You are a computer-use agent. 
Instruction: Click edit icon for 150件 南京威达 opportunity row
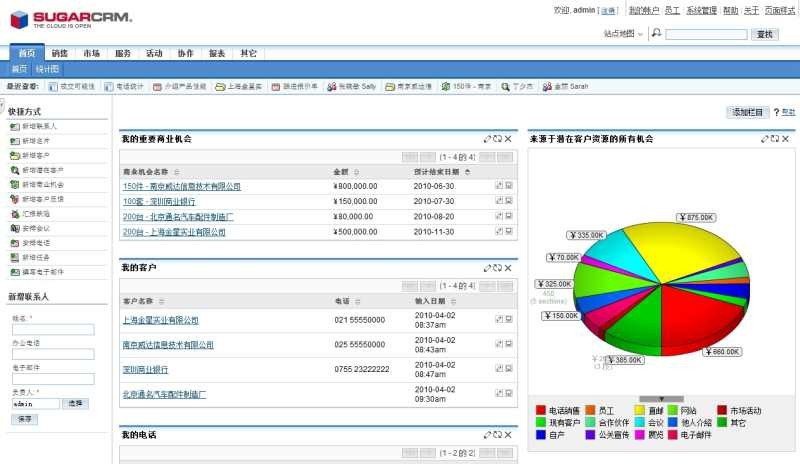pyautogui.click(x=499, y=186)
